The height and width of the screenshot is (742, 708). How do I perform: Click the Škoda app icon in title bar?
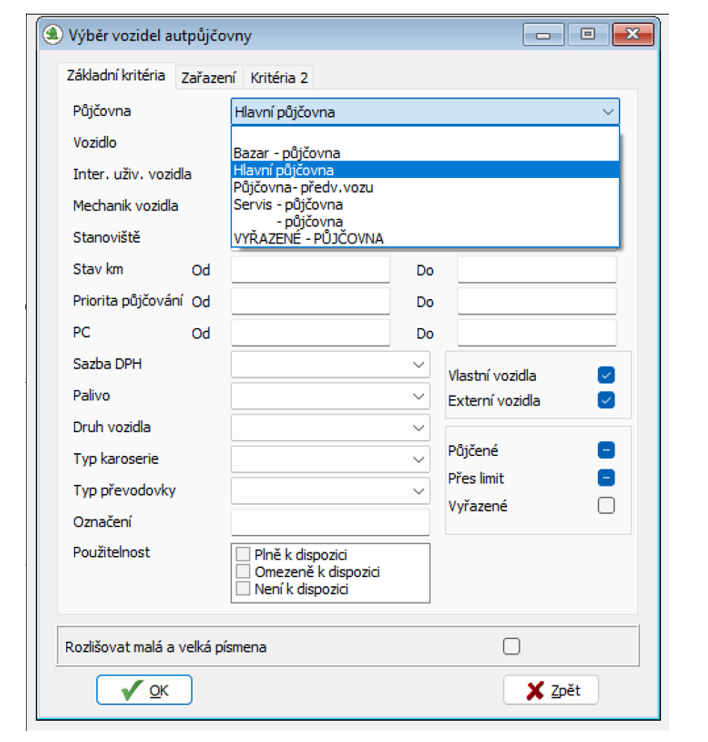pos(53,35)
